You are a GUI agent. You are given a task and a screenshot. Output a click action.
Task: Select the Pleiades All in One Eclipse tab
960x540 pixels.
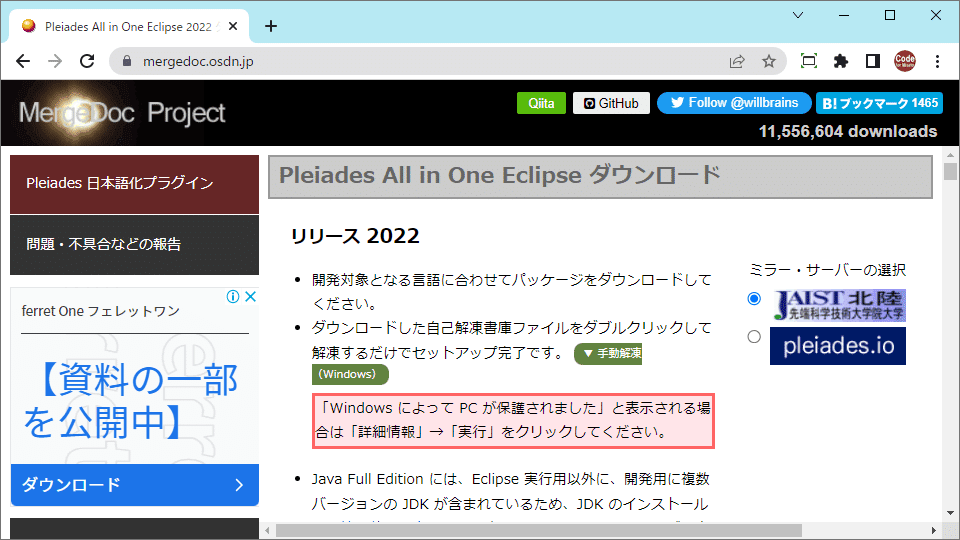[128, 26]
